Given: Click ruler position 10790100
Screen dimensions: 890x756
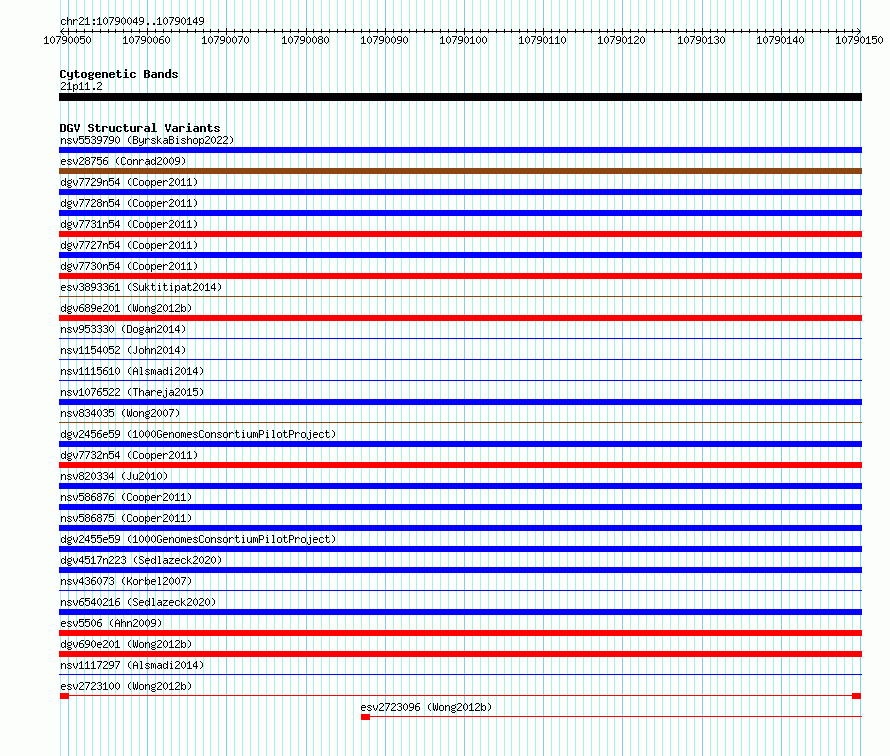Looking at the screenshot, I should 463,40.
